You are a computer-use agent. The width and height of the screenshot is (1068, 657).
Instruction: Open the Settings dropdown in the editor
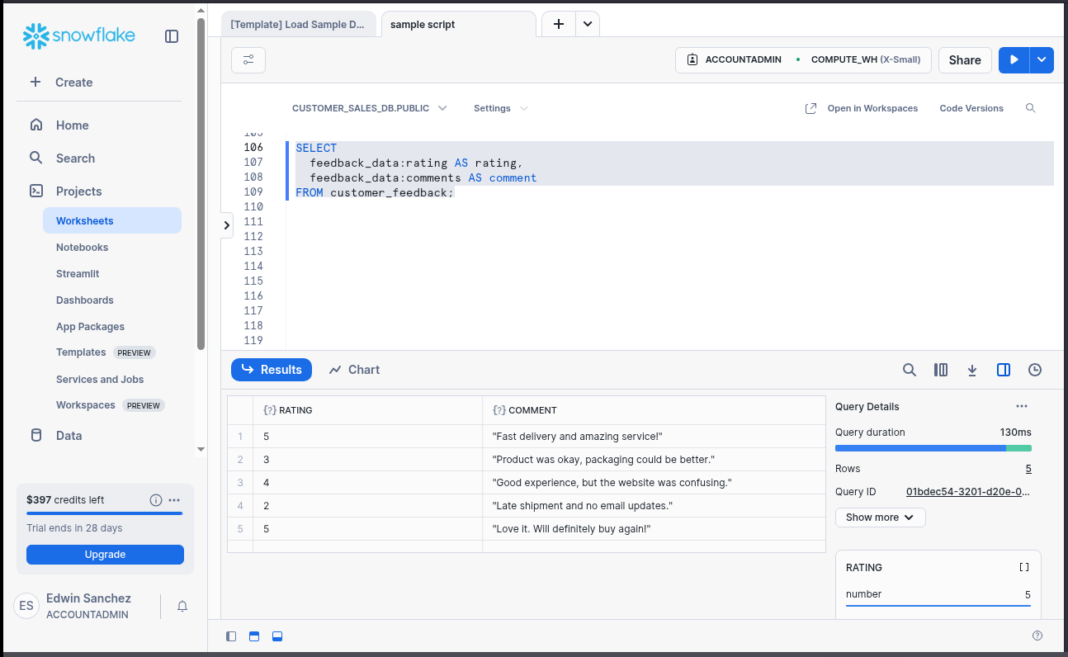pos(499,108)
